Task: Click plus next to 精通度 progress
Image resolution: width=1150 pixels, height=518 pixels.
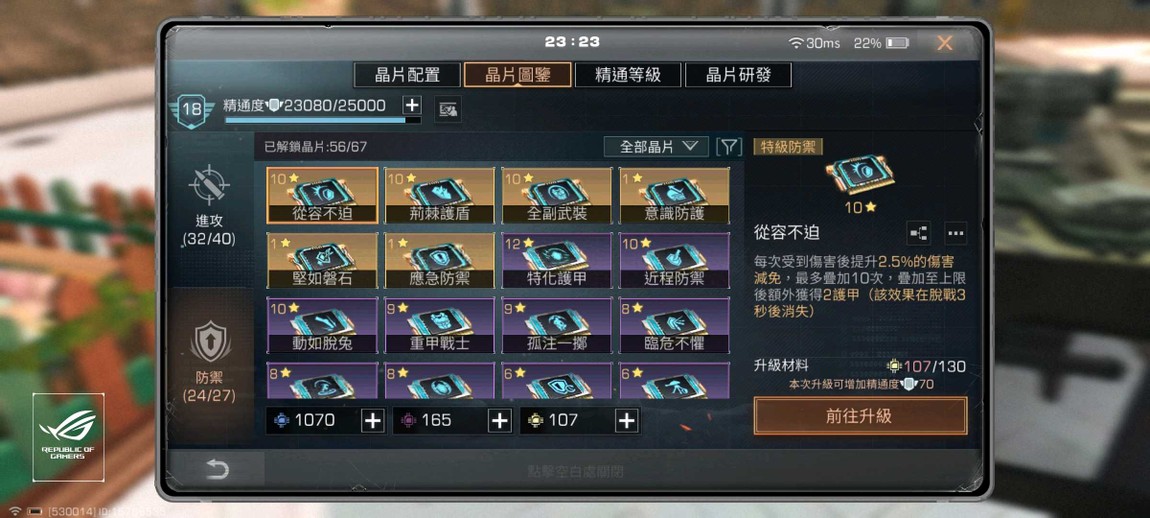Action: [x=413, y=104]
